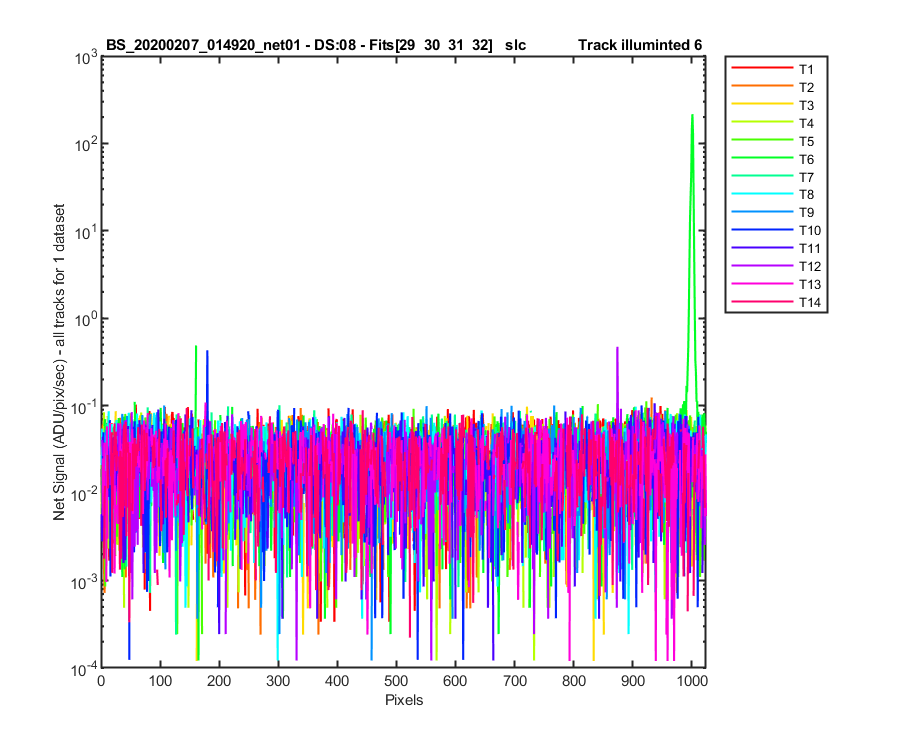Click the x-axis tick label 500
The height and width of the screenshot is (750, 900).
pos(396,681)
